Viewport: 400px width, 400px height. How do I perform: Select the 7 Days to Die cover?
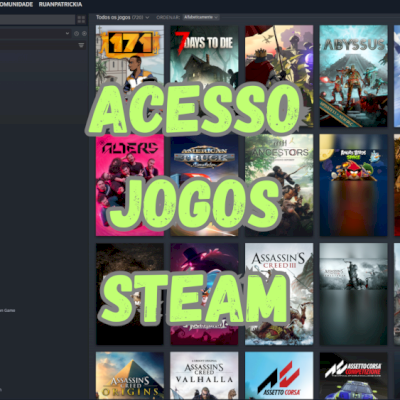204,76
